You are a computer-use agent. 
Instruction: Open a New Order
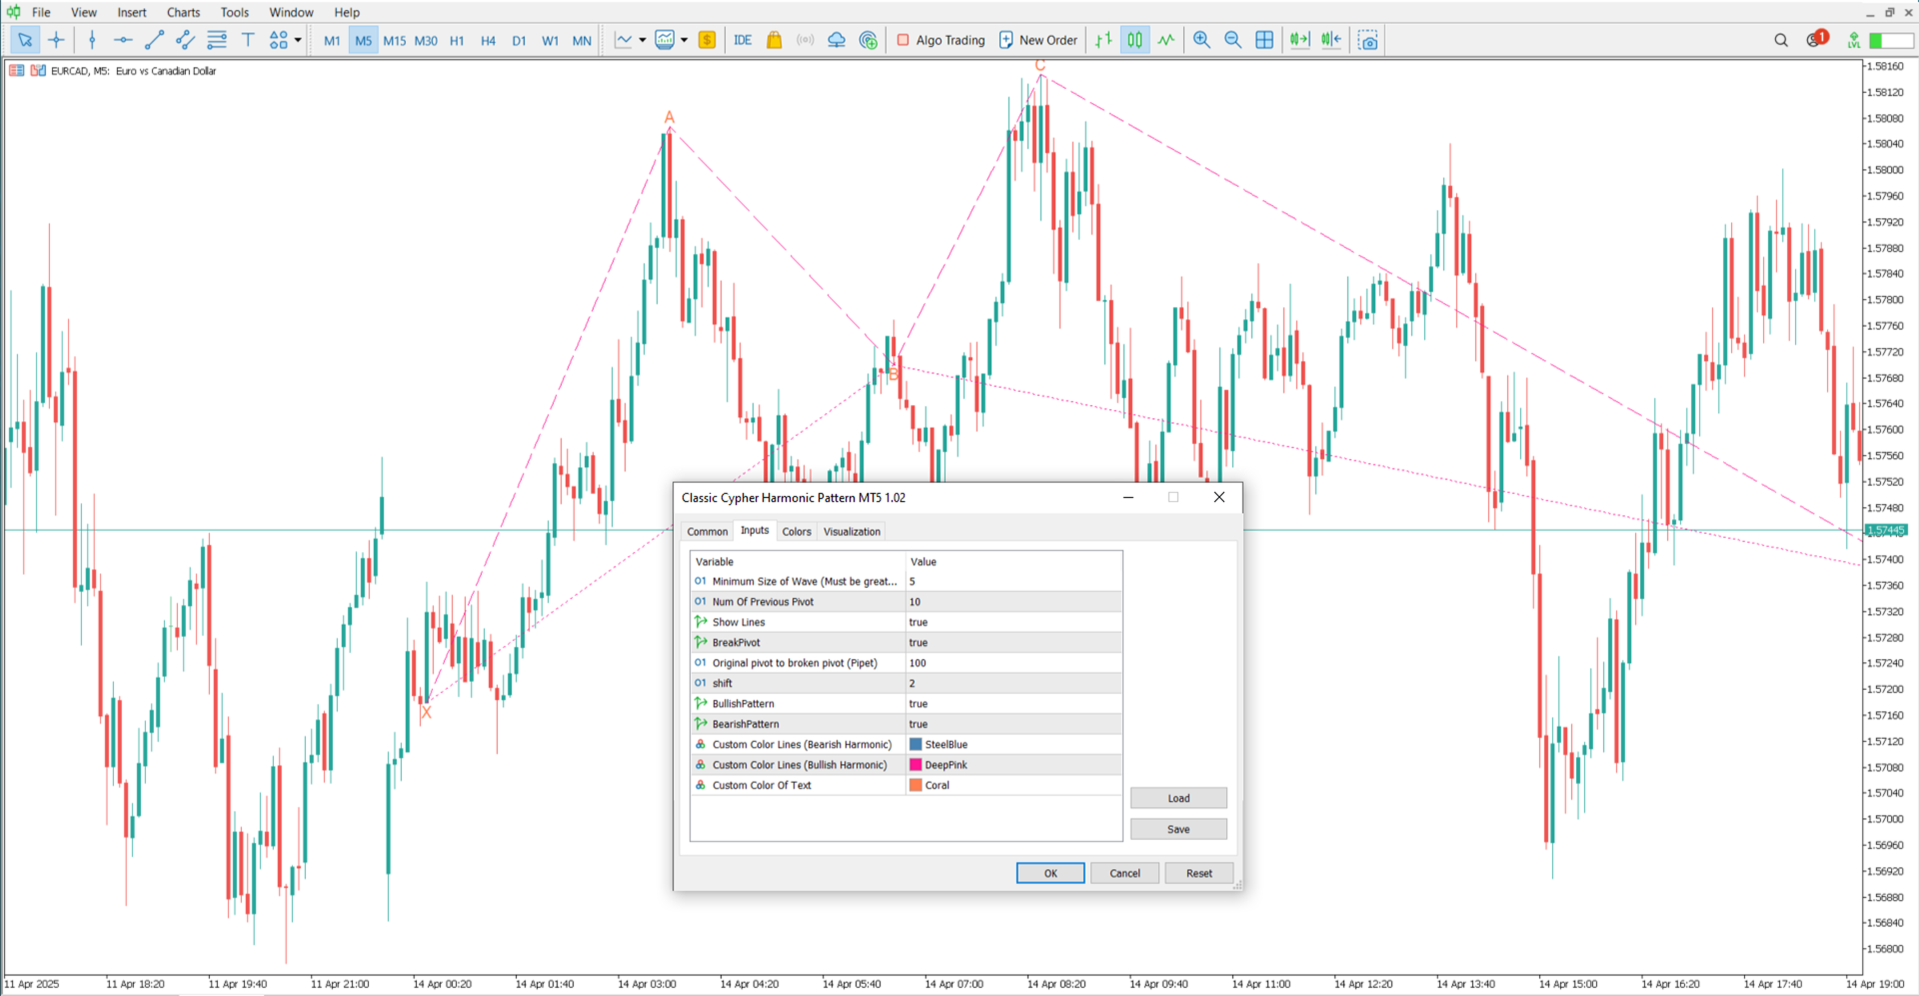(x=1039, y=40)
